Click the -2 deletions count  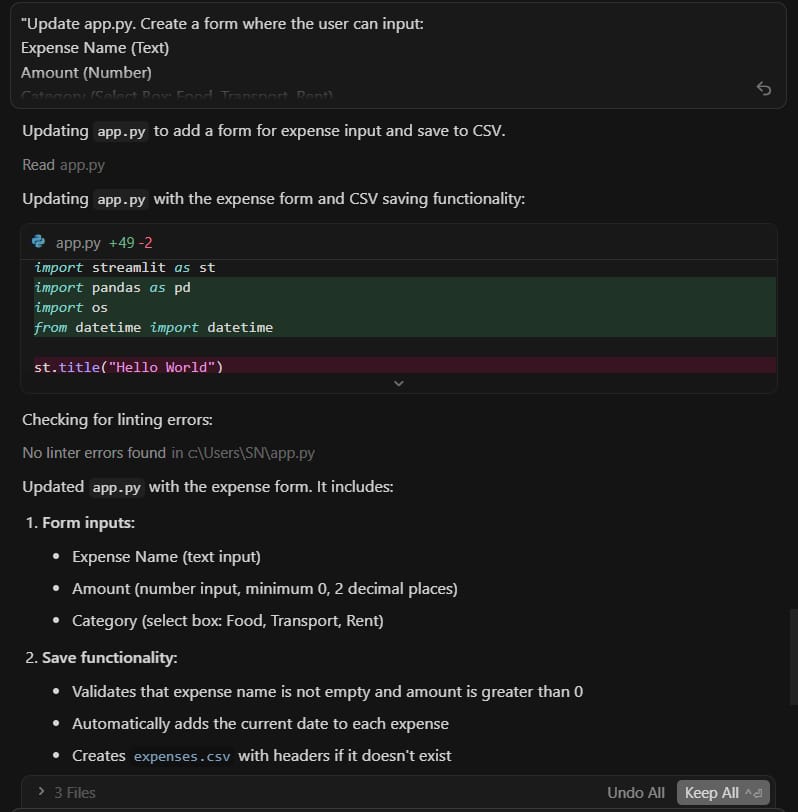tap(146, 242)
